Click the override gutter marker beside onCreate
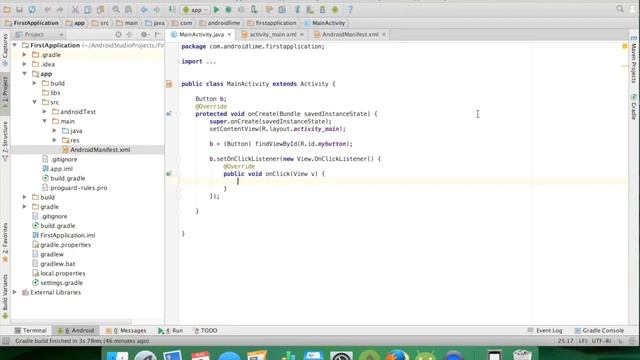The image size is (640, 360). [169, 114]
